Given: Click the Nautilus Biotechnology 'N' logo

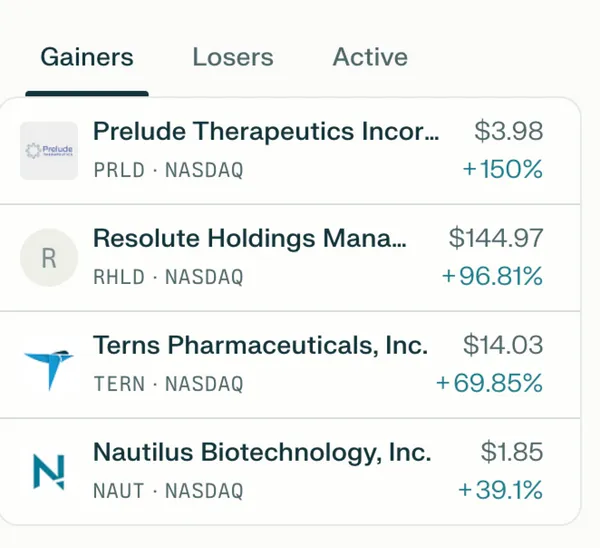Looking at the screenshot, I should [x=49, y=472].
